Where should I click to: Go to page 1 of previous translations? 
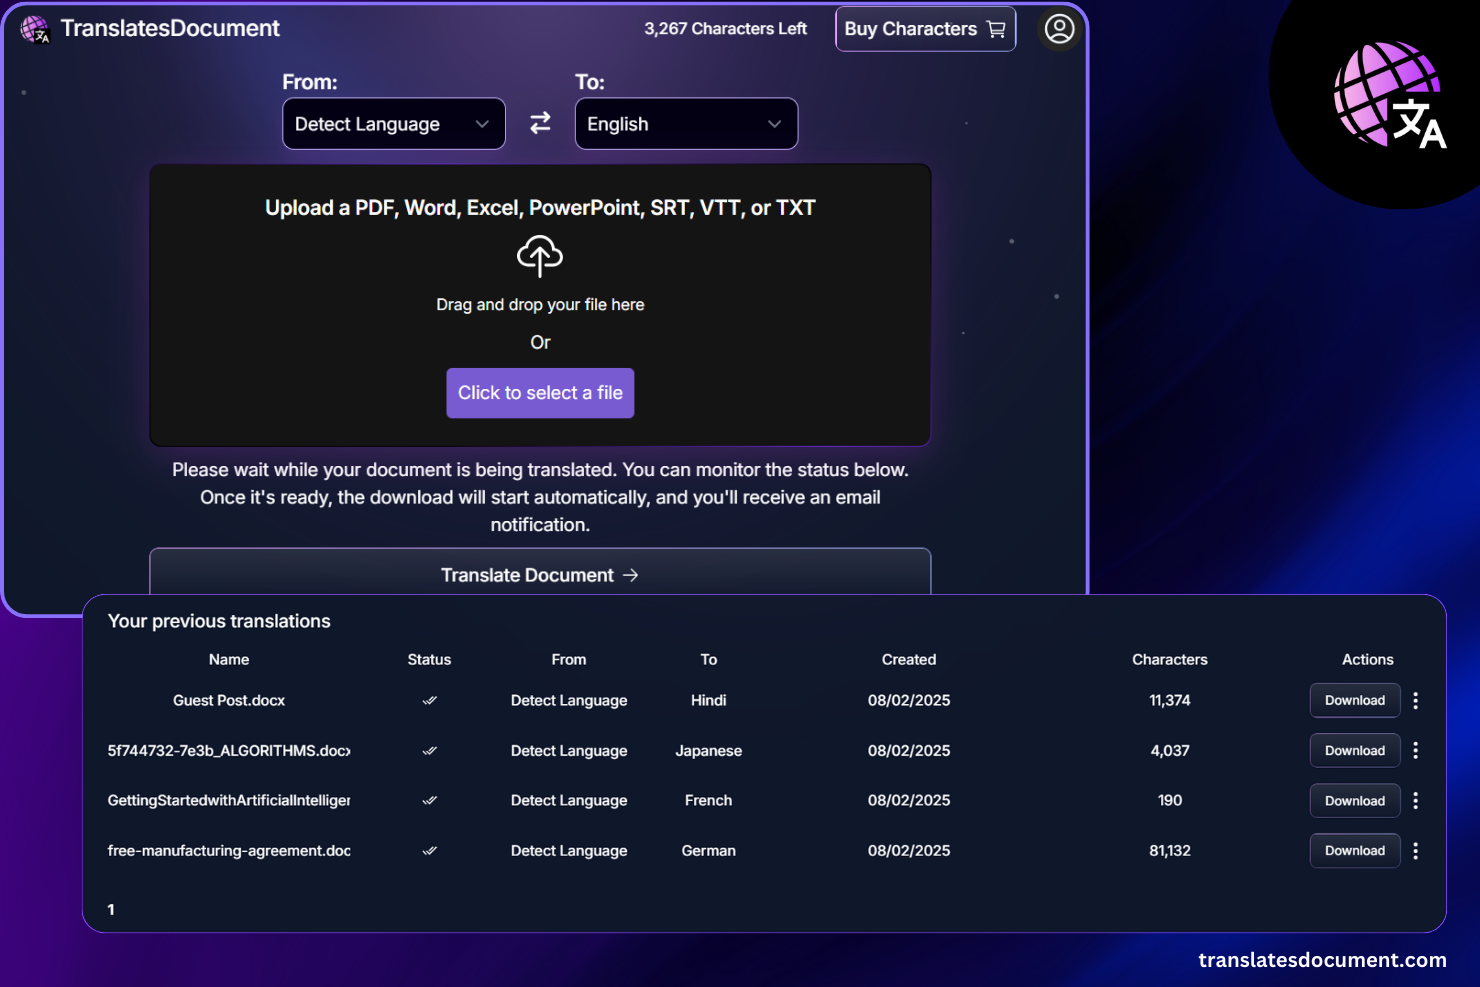pos(111,910)
